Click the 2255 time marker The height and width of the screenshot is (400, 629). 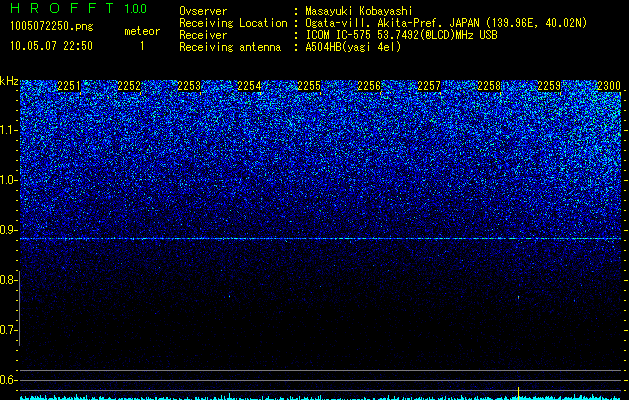point(309,86)
